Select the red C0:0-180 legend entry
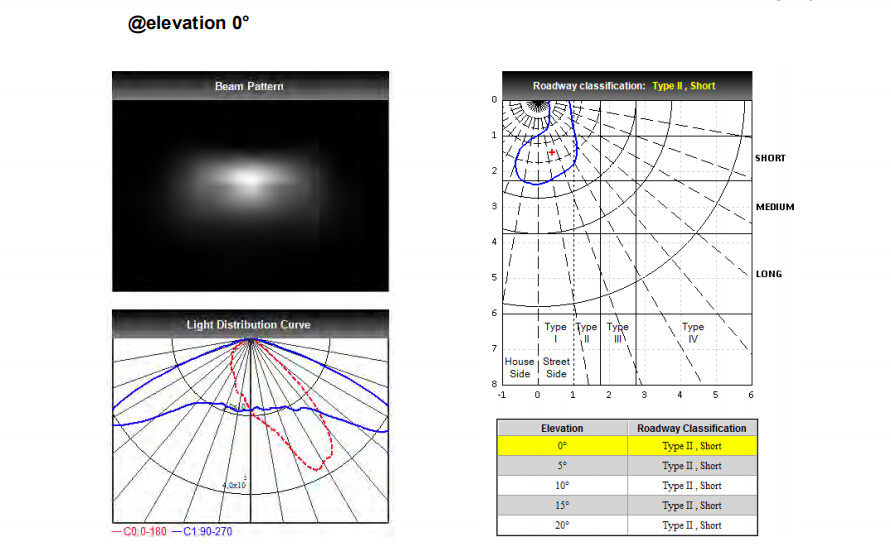 click(143, 532)
